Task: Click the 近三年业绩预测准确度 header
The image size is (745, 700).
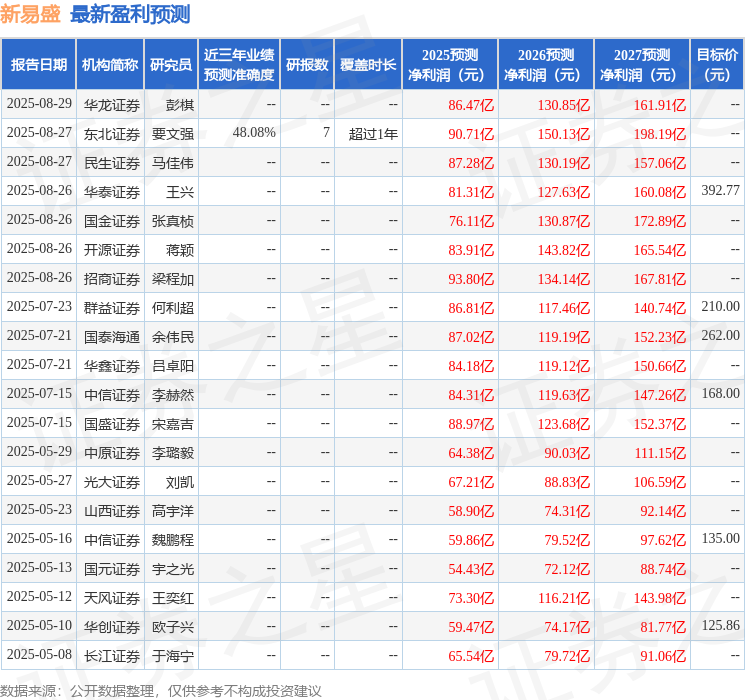Action: (239, 65)
